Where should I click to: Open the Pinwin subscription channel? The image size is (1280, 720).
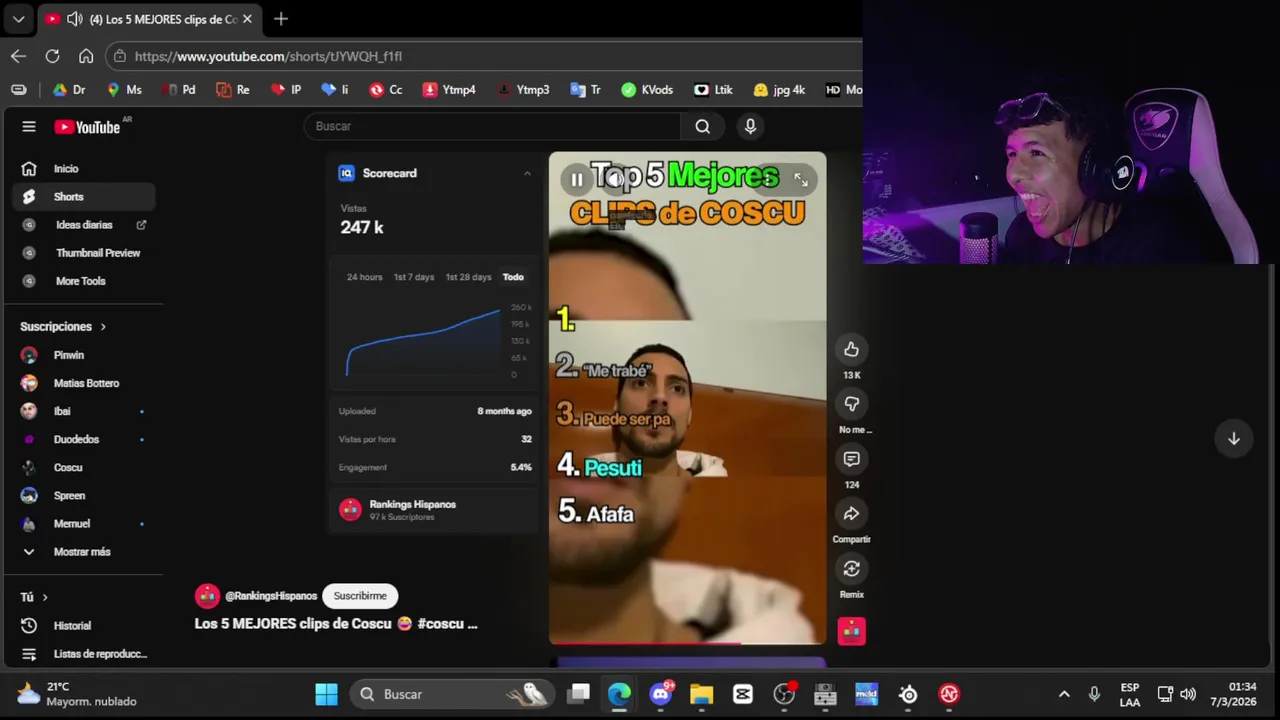coord(84,355)
